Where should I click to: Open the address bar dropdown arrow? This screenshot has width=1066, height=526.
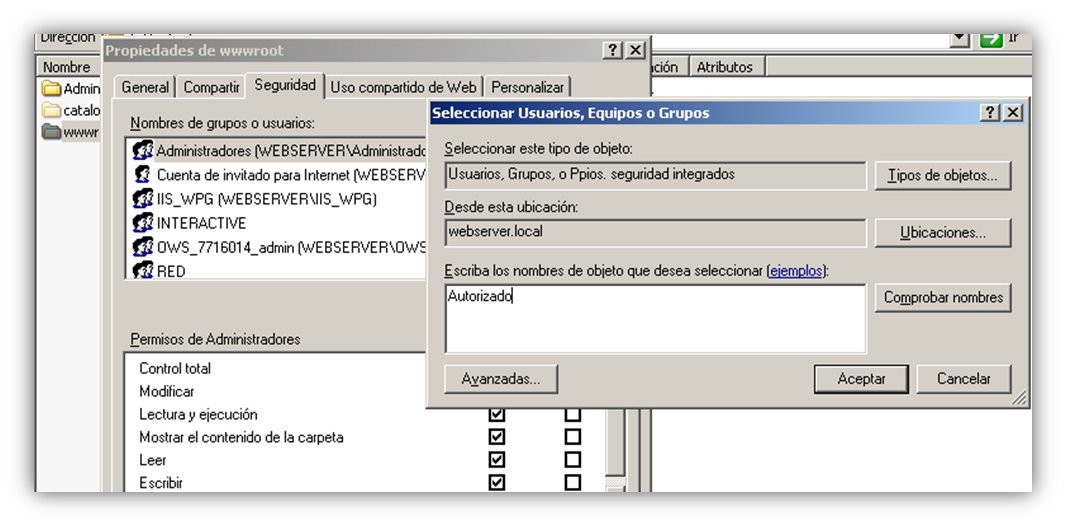tap(960, 39)
